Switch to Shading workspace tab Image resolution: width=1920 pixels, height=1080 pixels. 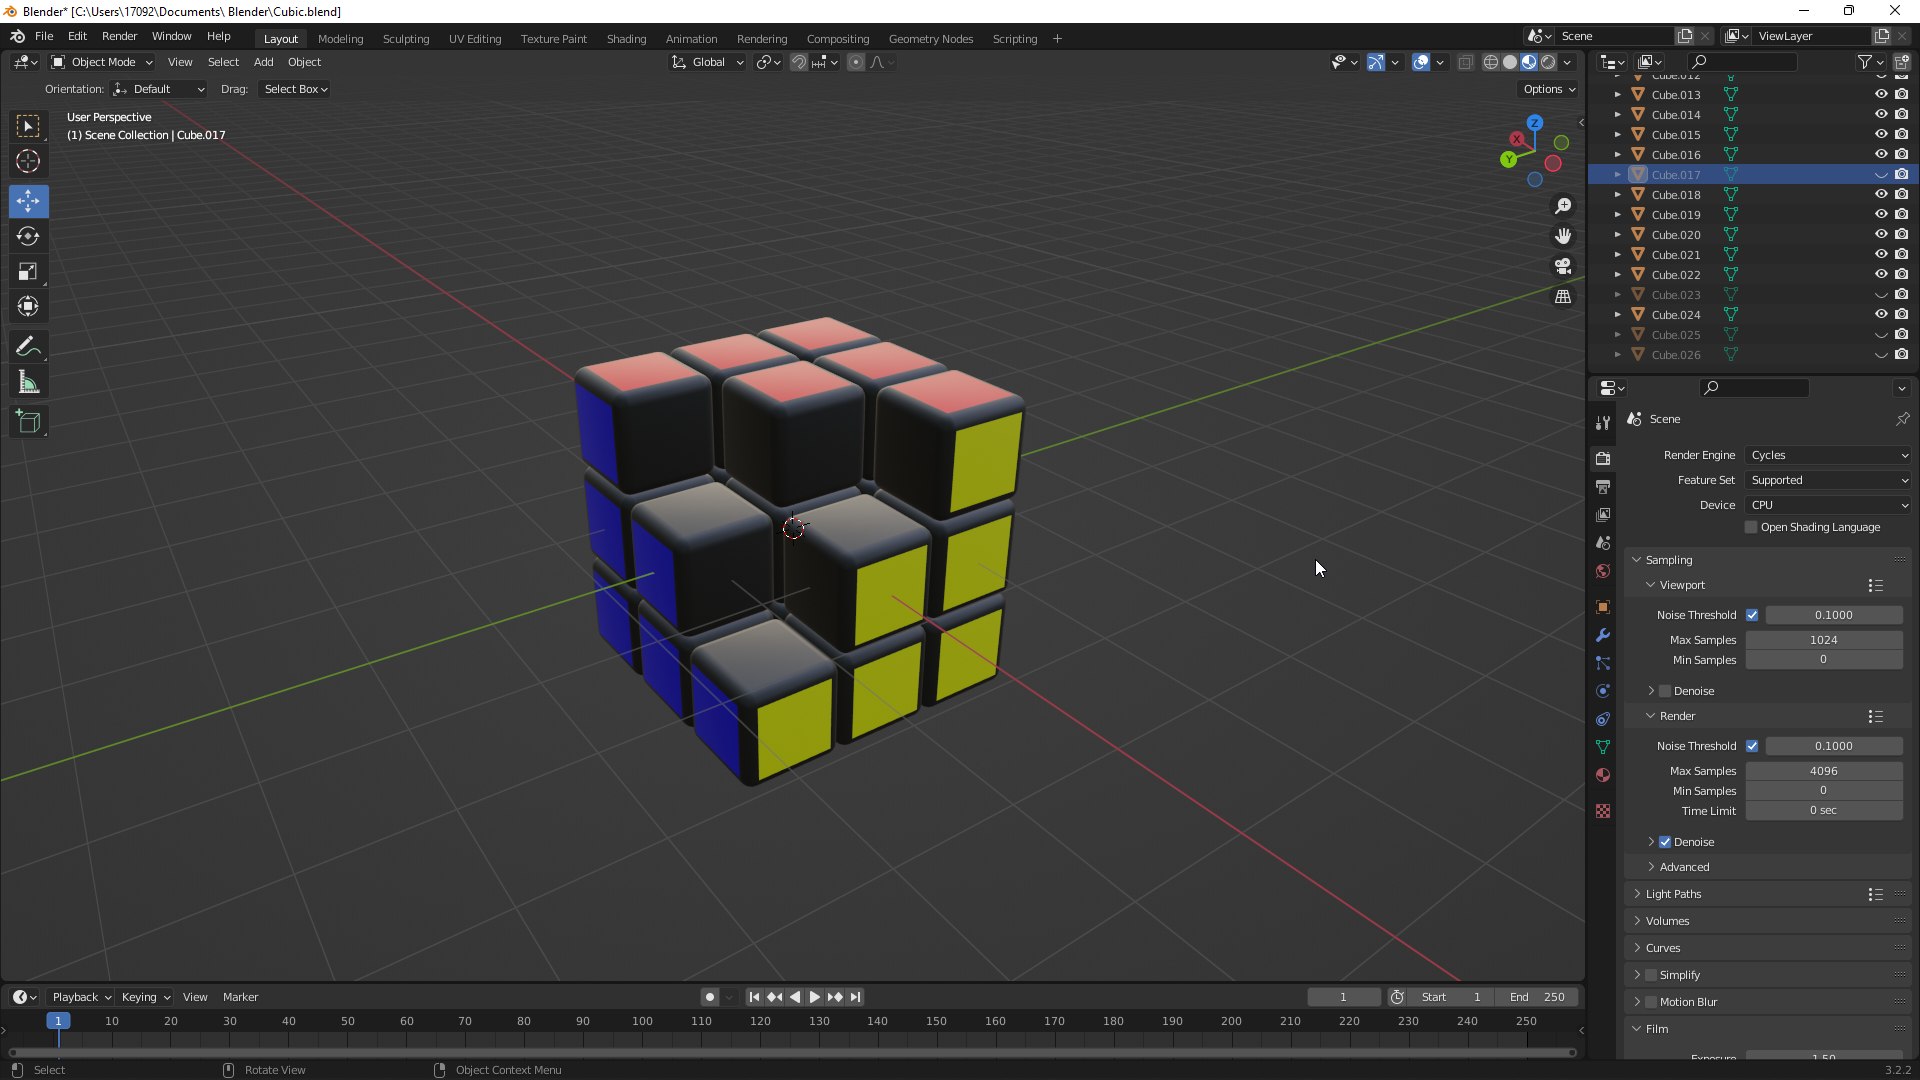tap(626, 38)
